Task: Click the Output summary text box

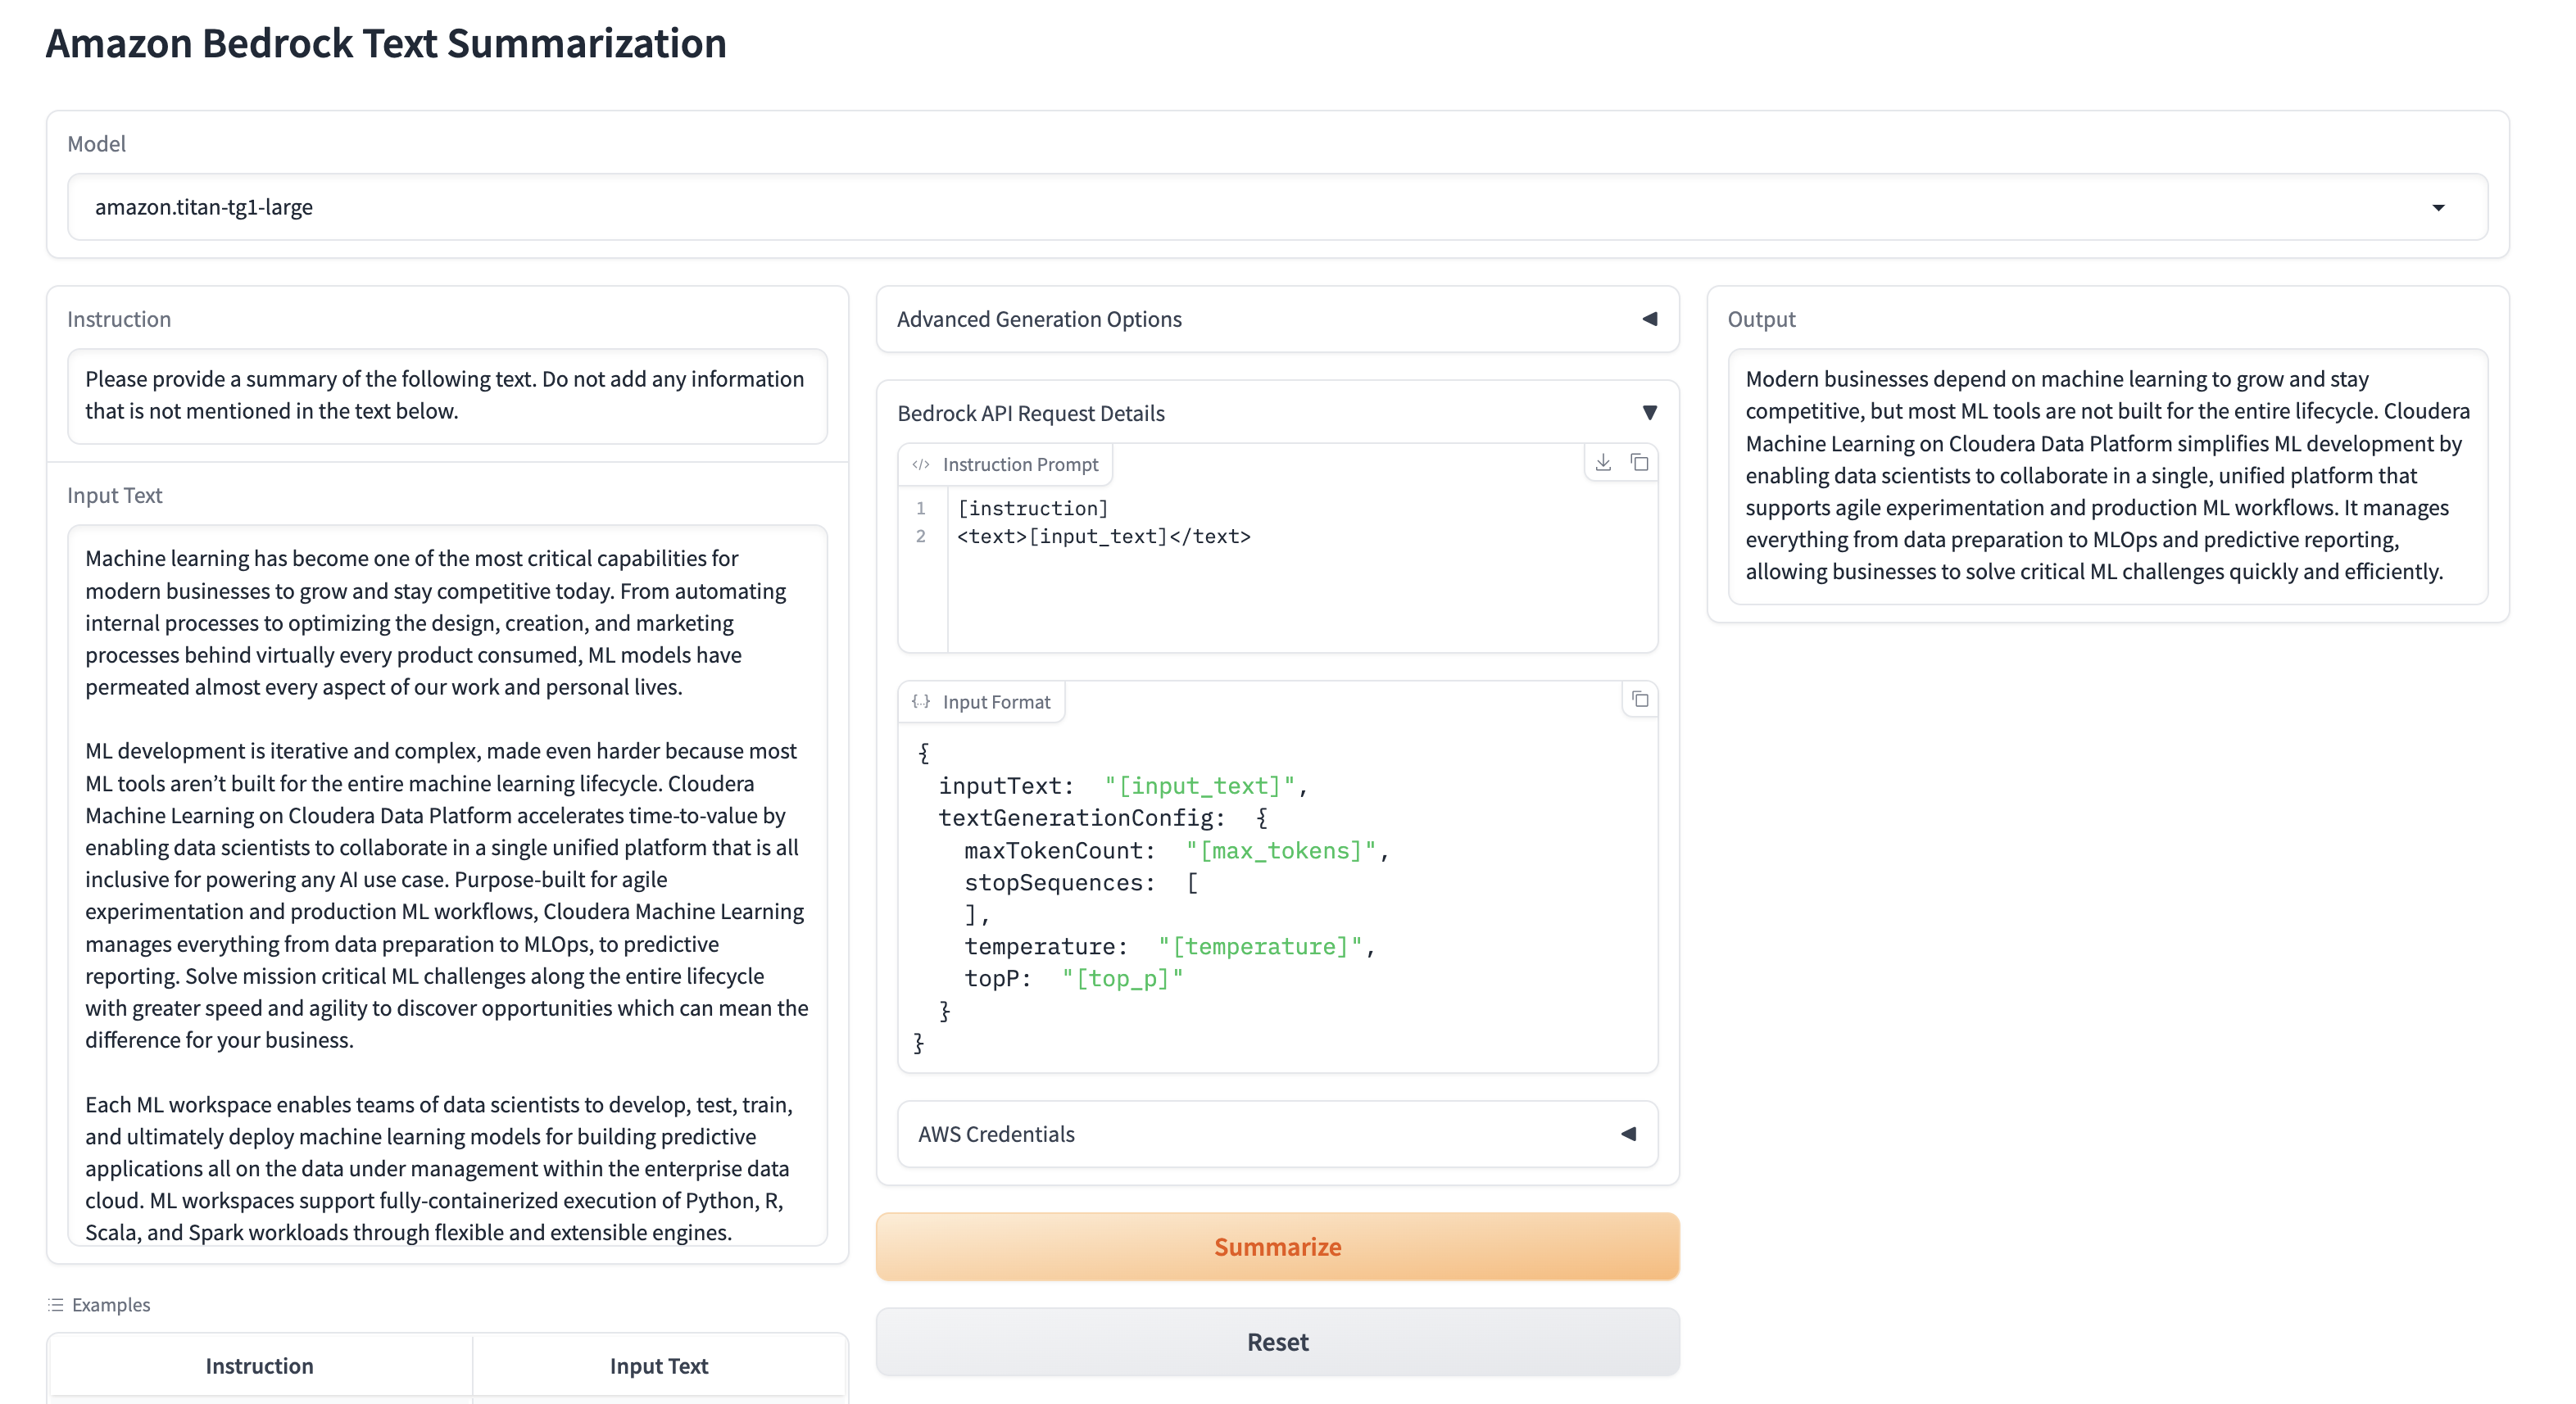Action: [x=2107, y=476]
